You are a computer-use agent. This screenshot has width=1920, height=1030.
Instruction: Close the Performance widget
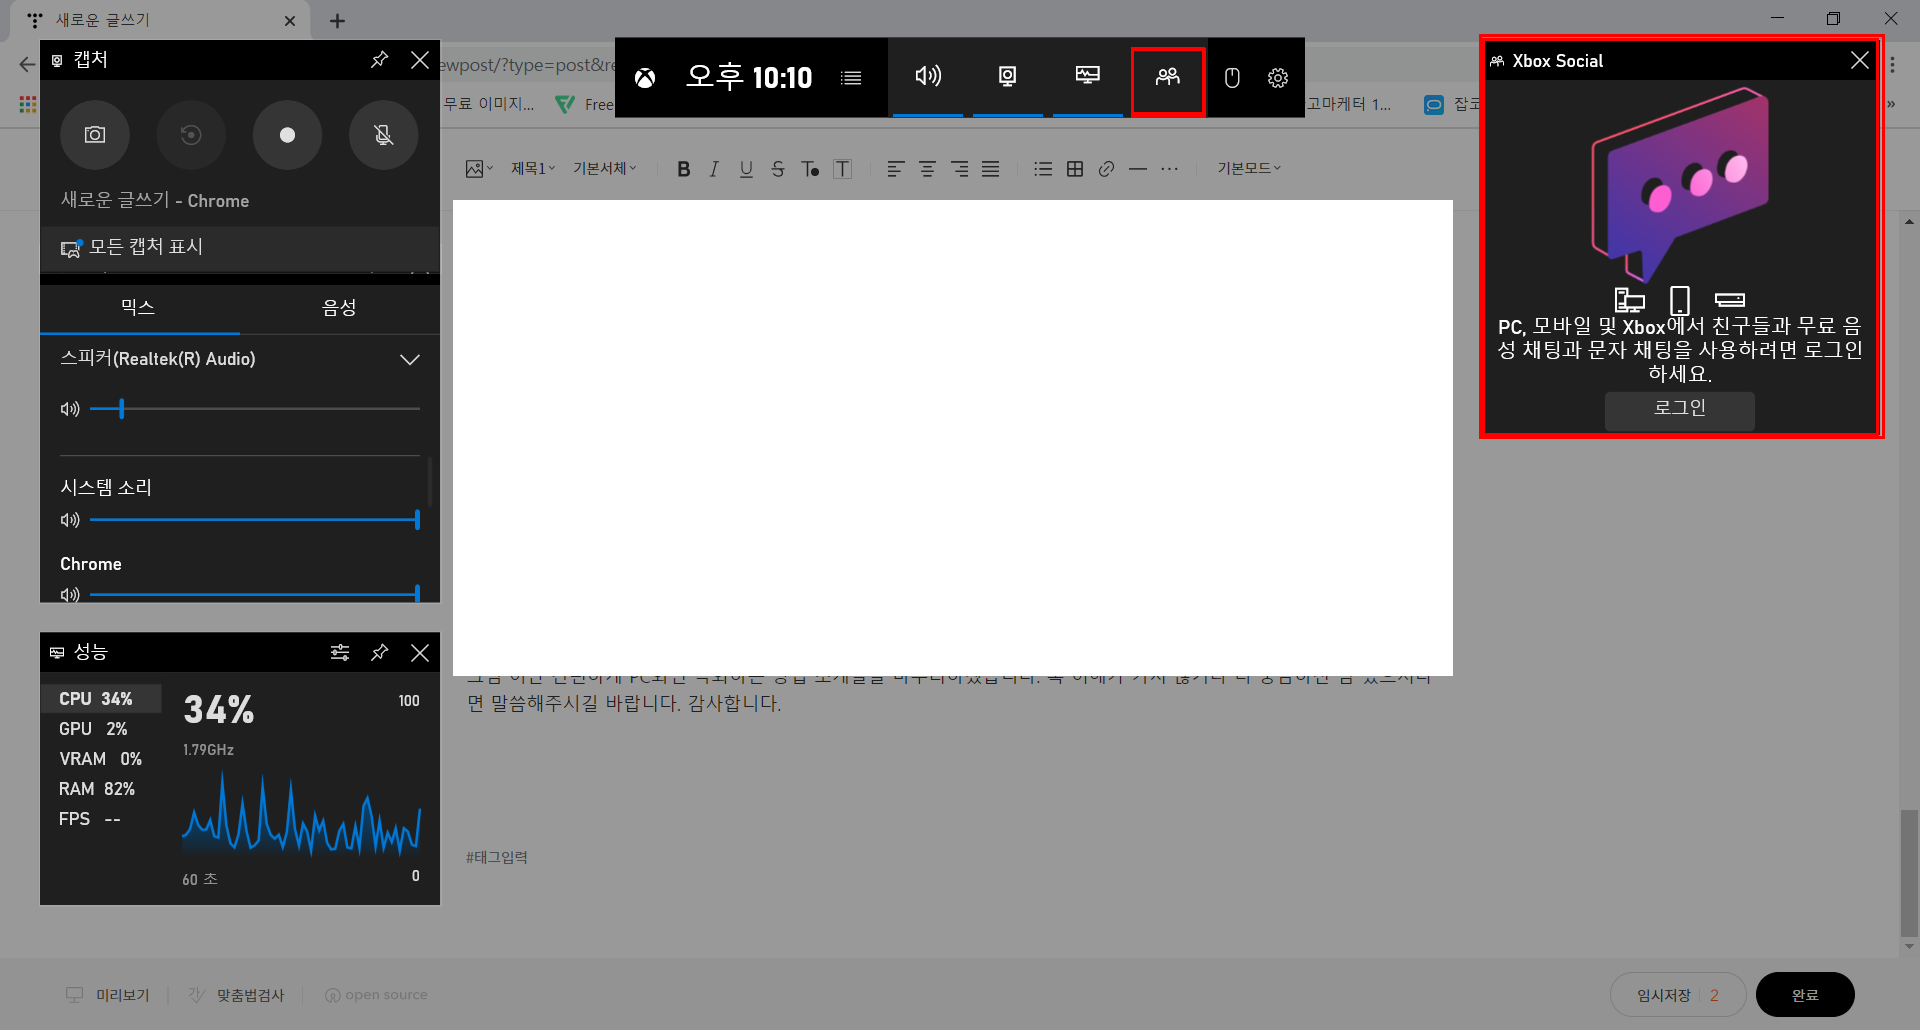tap(420, 652)
